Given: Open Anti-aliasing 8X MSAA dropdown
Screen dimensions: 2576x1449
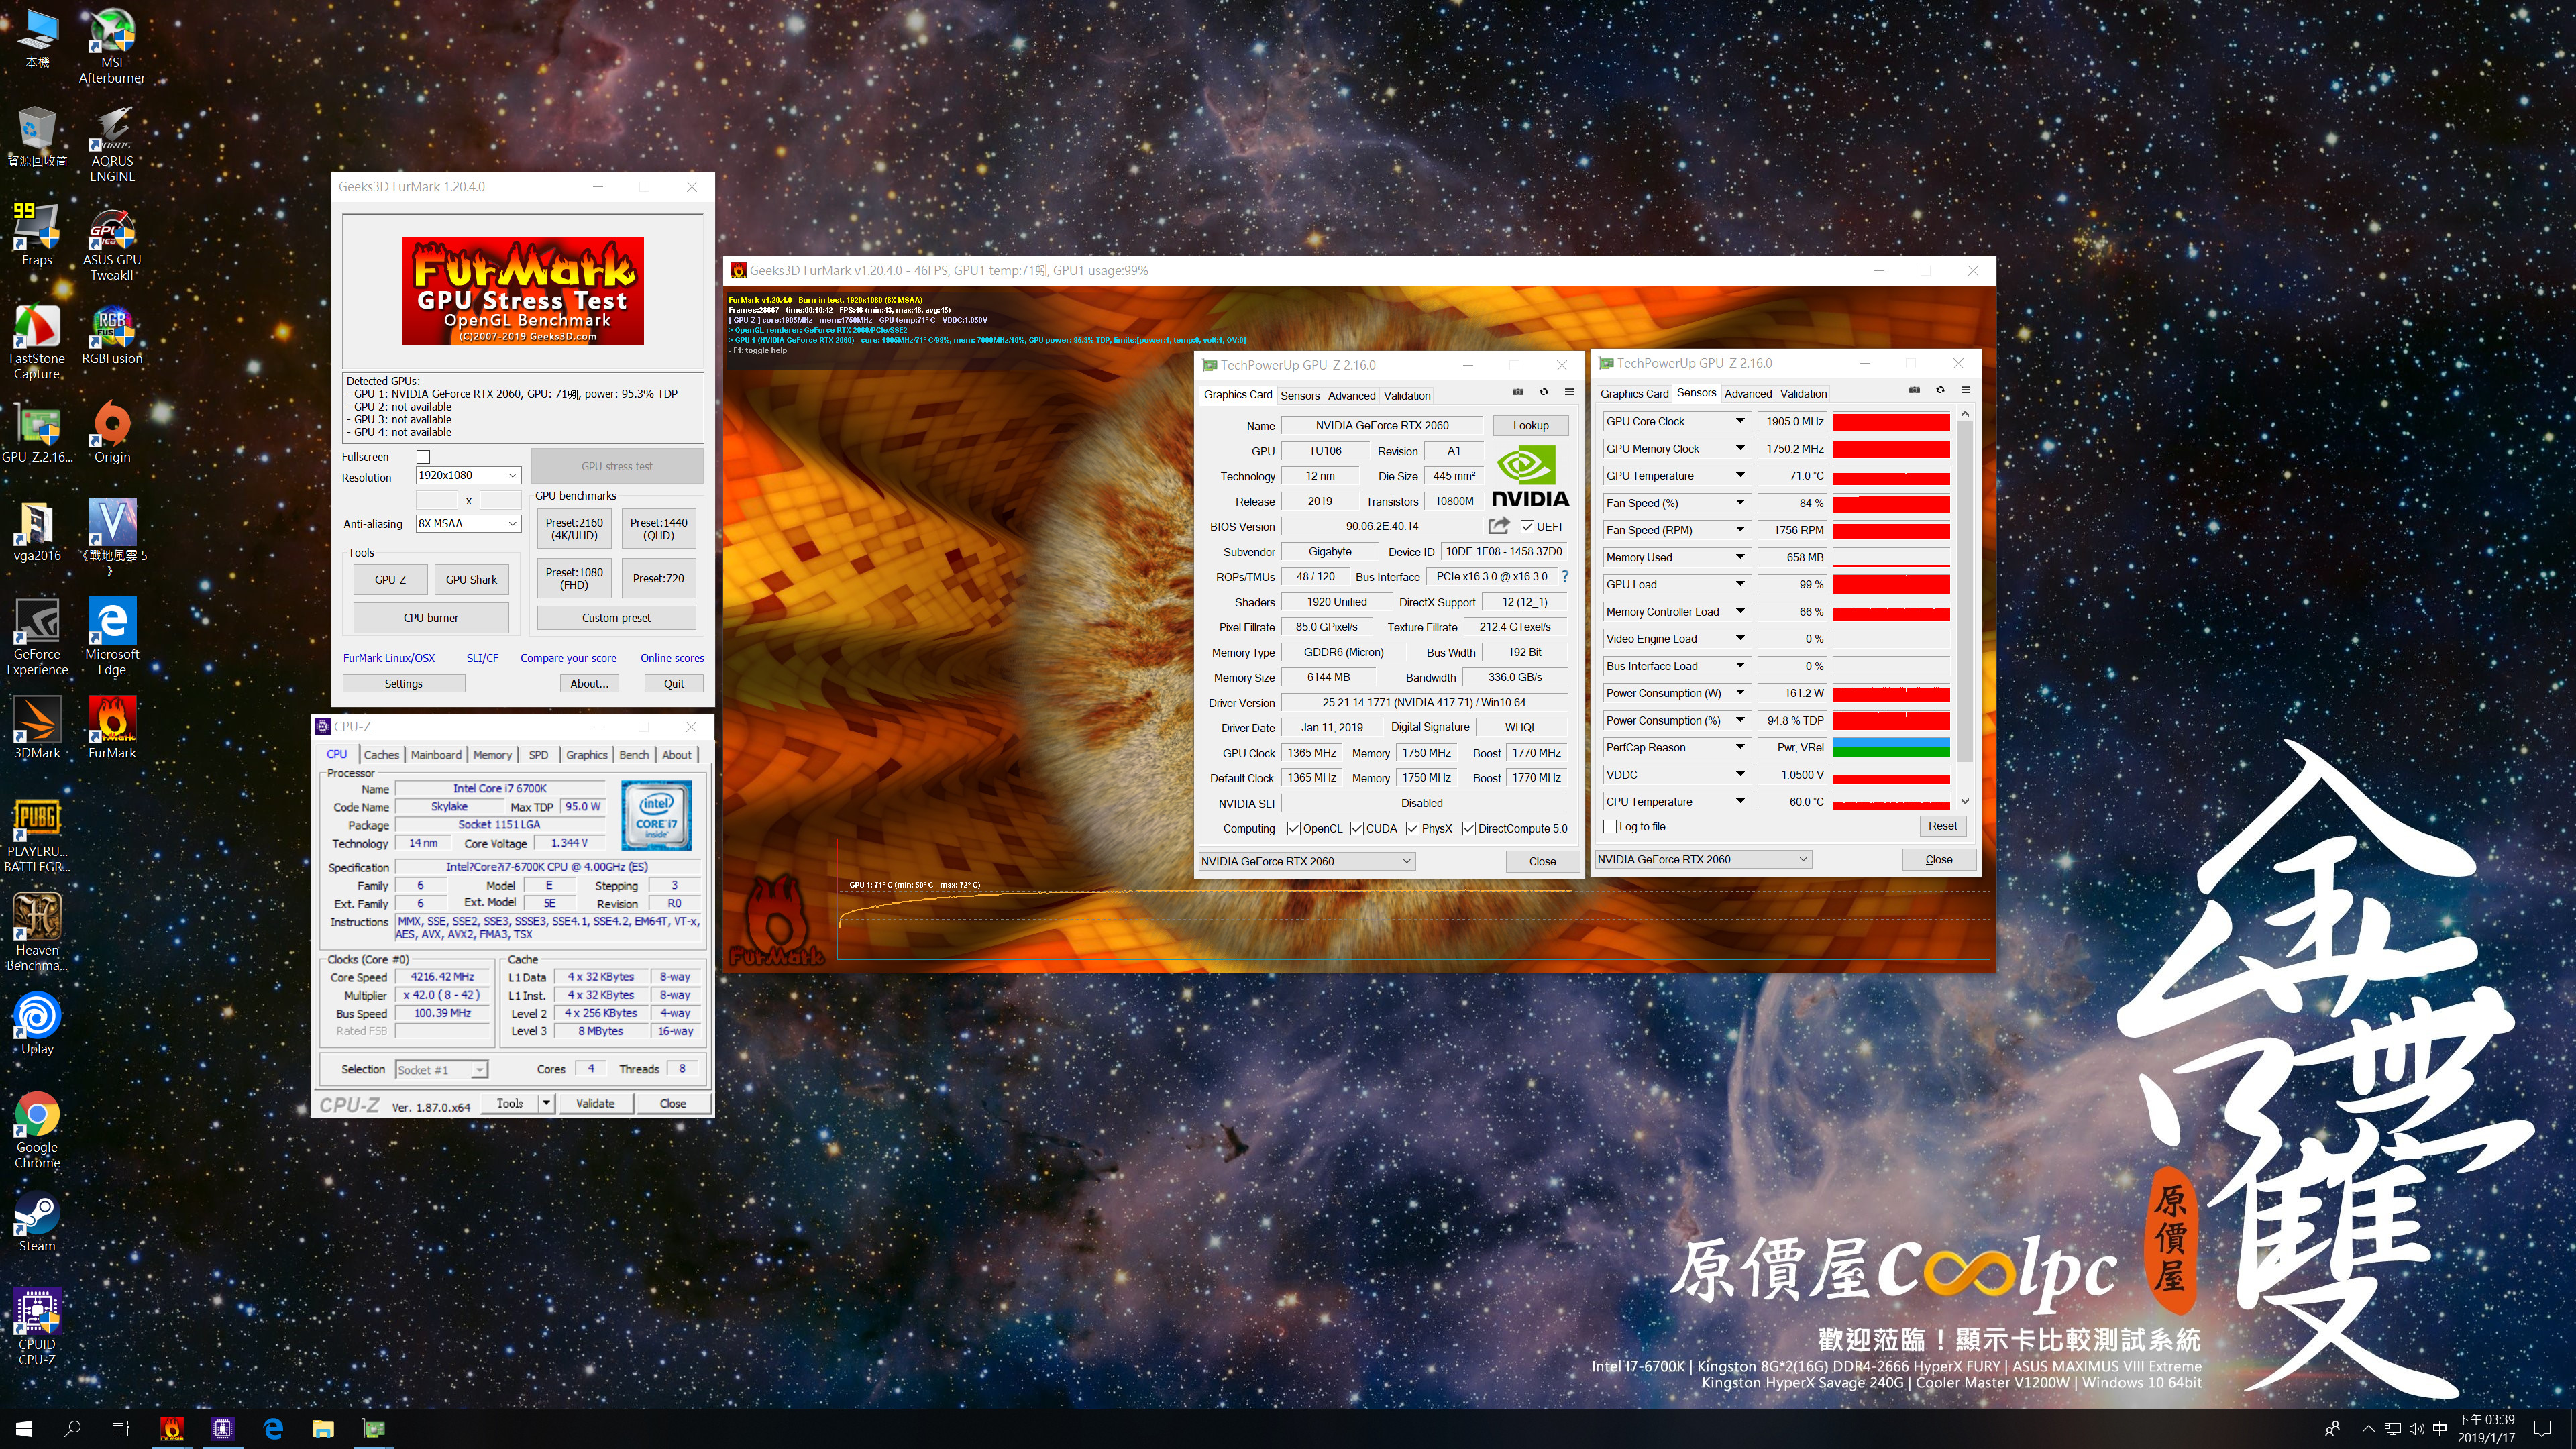Looking at the screenshot, I should point(468,523).
